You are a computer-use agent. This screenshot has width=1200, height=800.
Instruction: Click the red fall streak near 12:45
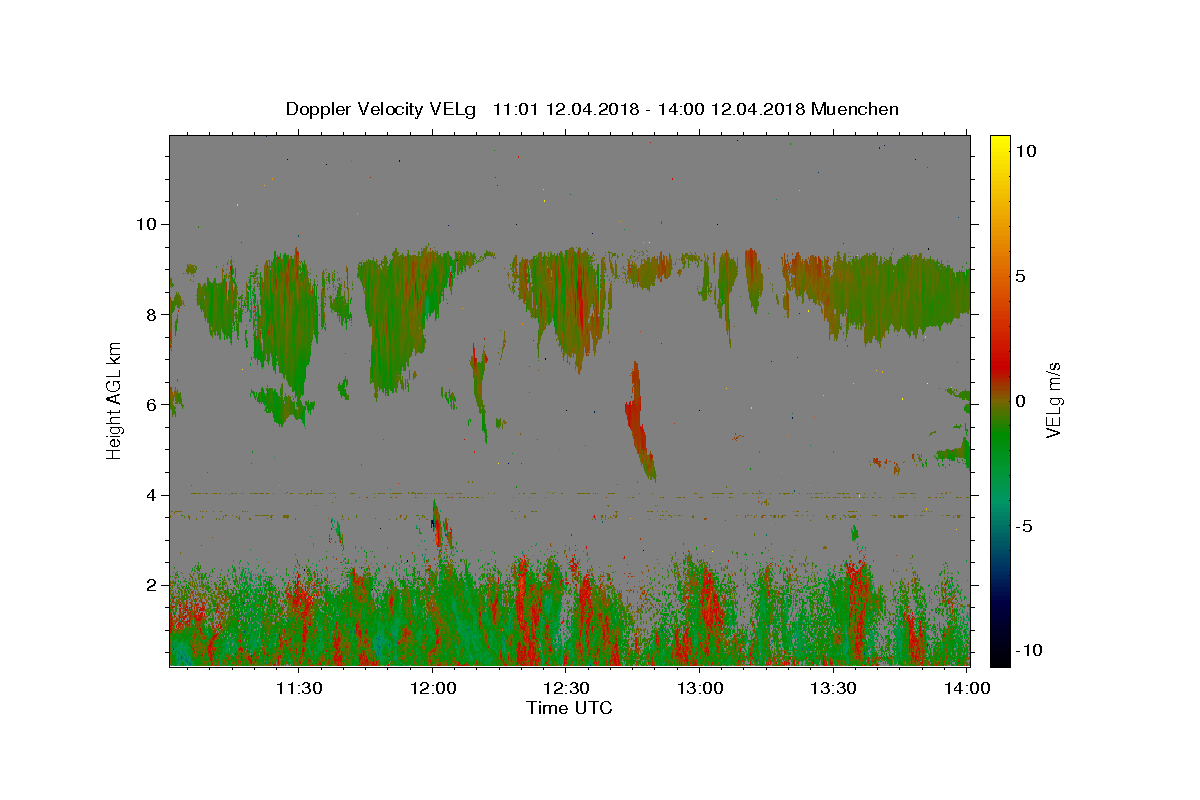click(x=638, y=420)
